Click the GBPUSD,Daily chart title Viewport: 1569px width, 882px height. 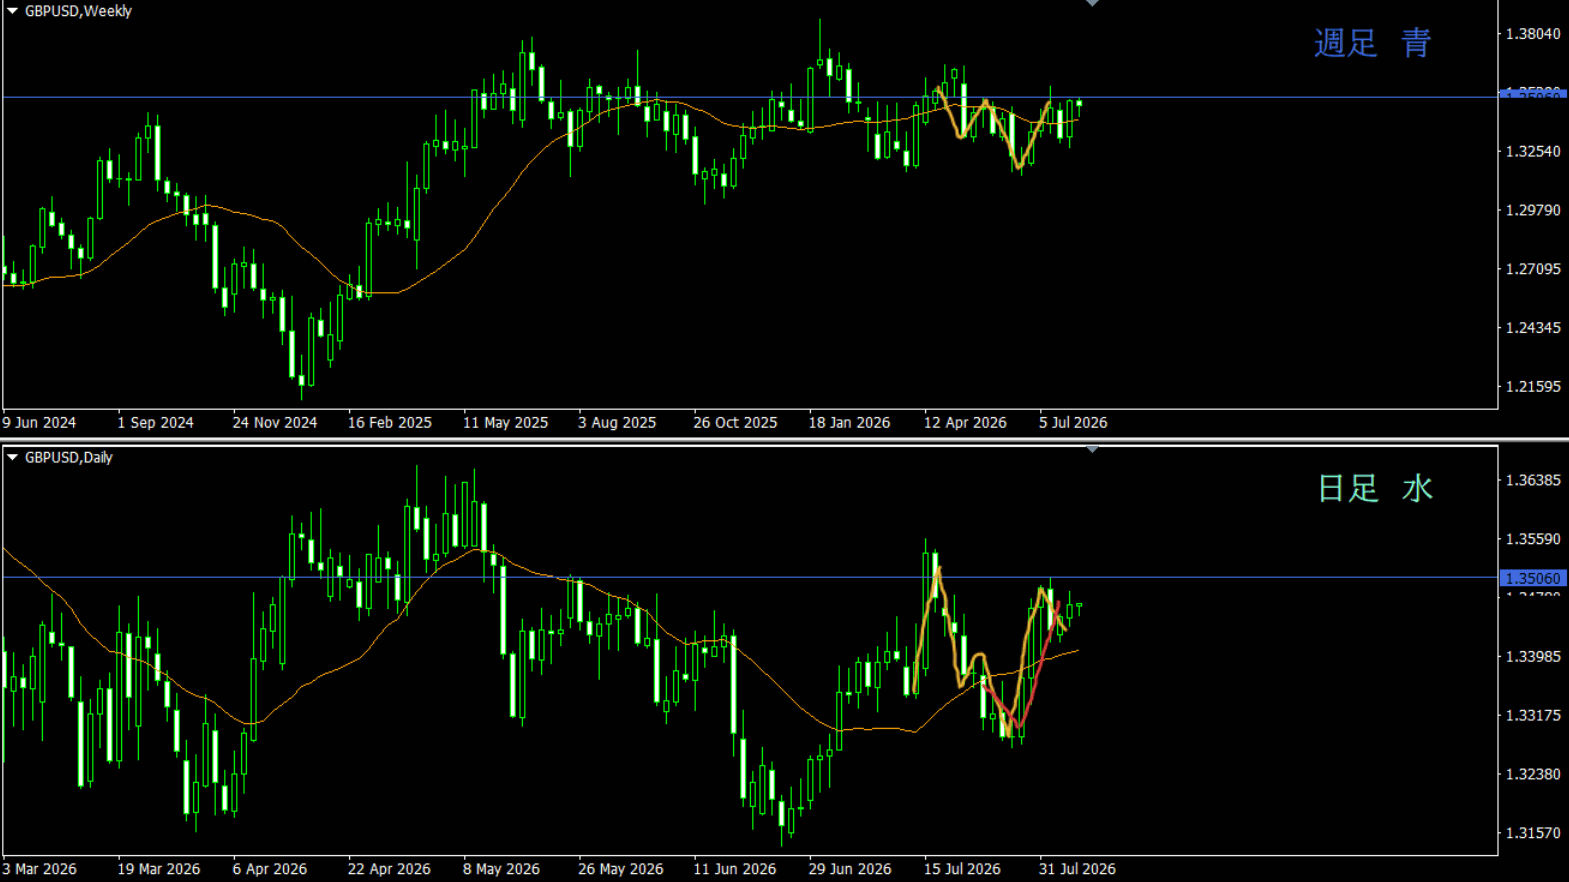pyautogui.click(x=69, y=457)
